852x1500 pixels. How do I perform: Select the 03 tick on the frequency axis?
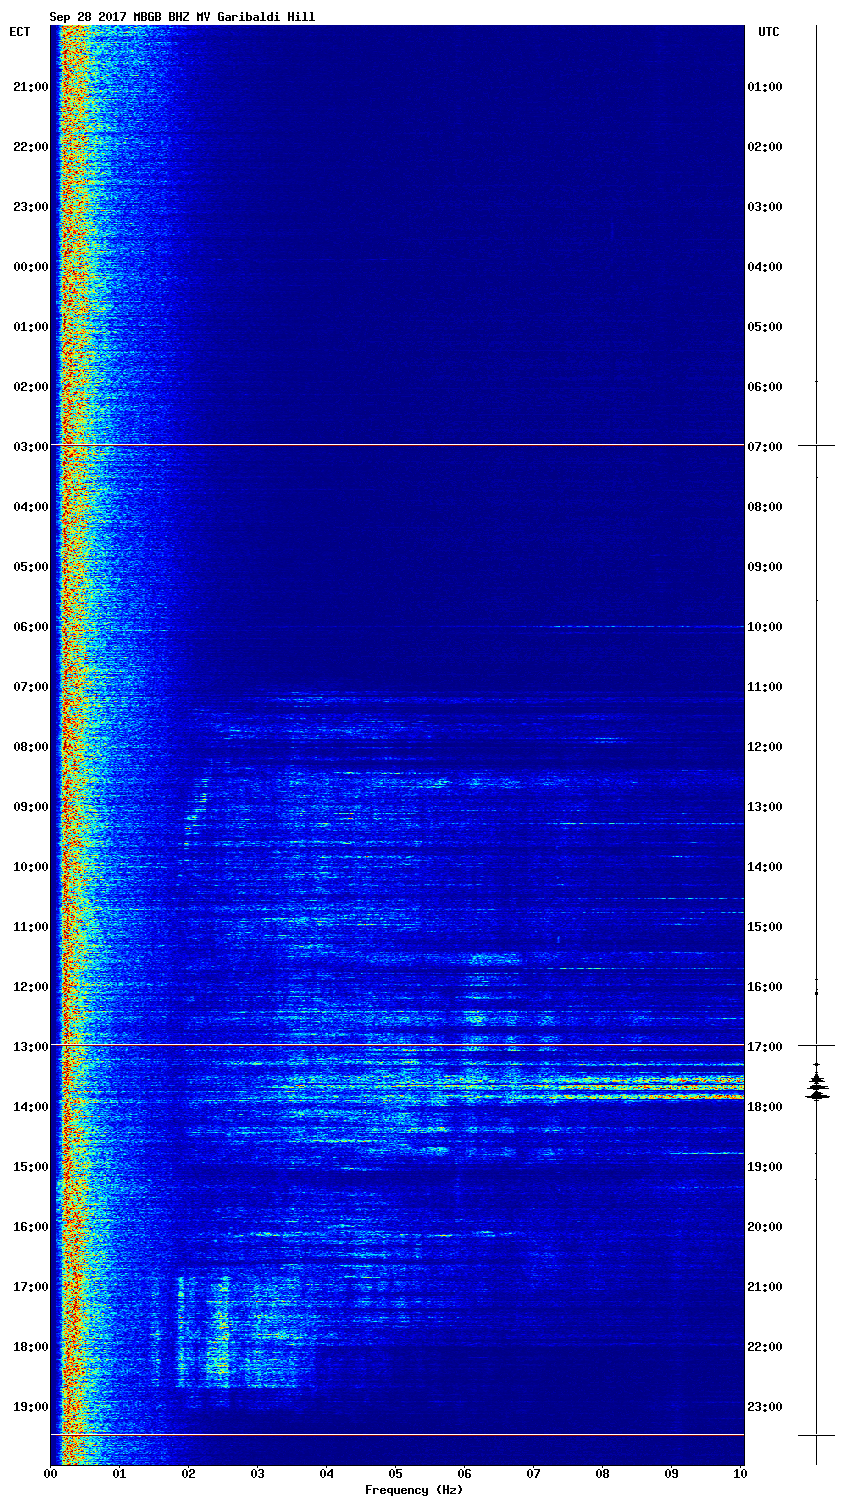pos(257,1474)
